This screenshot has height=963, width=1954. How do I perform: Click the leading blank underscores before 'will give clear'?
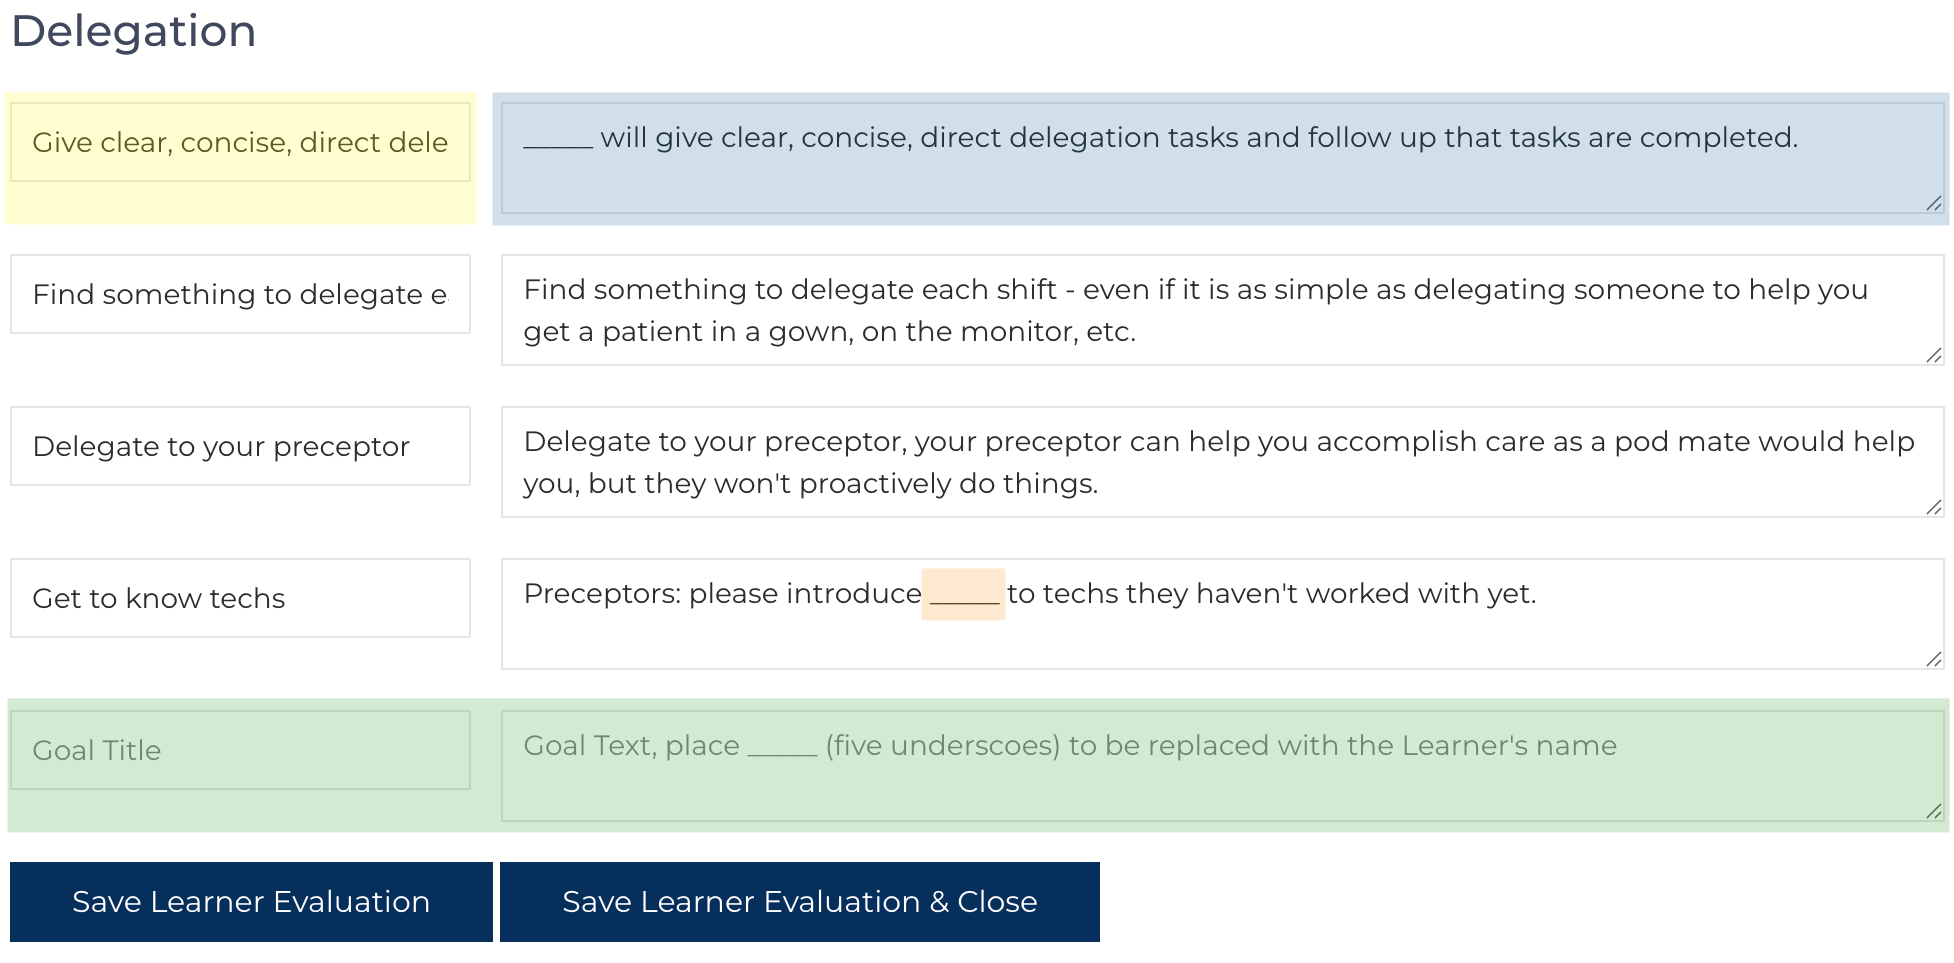tap(558, 140)
